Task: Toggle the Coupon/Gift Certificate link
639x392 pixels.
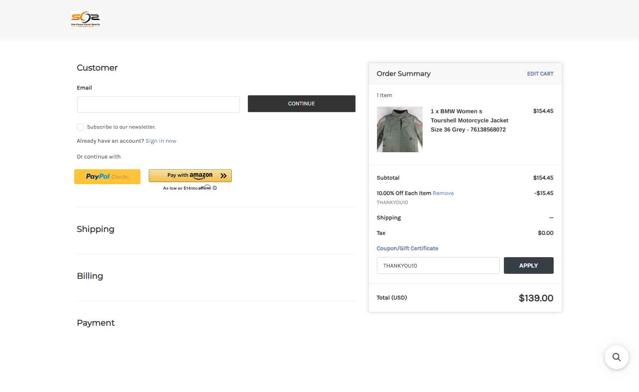Action: tap(407, 248)
